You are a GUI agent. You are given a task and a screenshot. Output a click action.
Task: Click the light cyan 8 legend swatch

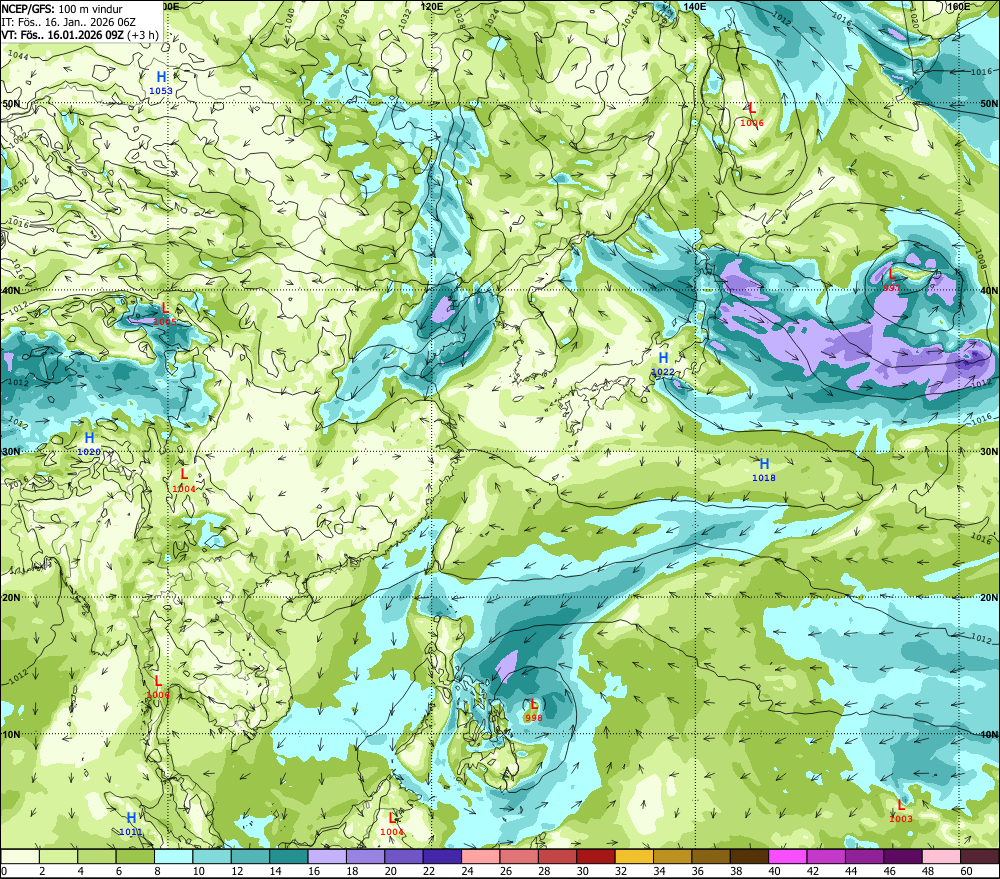click(173, 856)
